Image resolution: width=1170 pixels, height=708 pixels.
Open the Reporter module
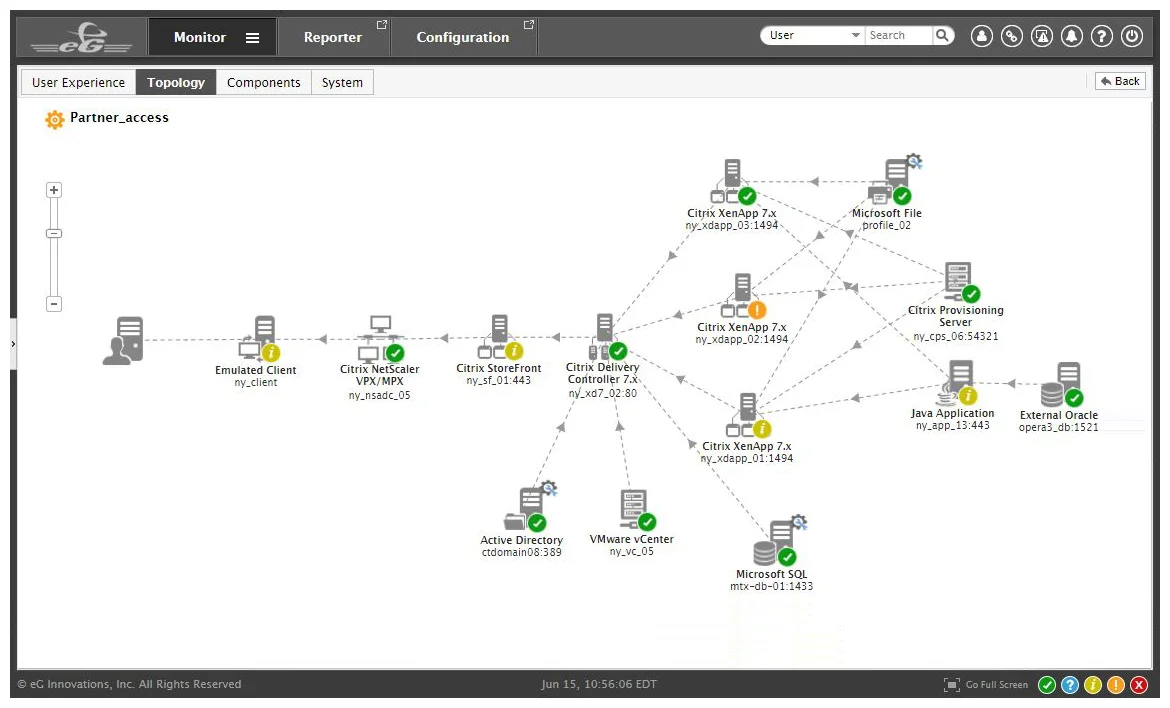[333, 37]
